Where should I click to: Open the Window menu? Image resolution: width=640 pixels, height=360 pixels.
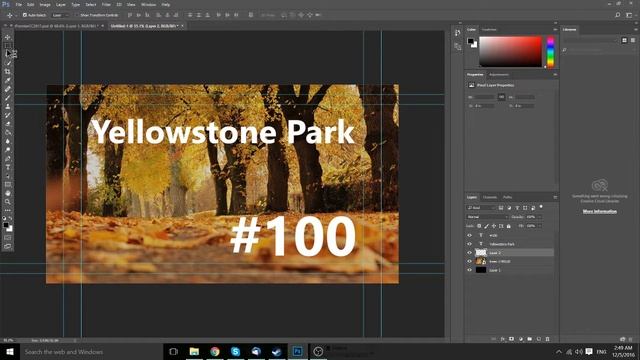(x=148, y=4)
